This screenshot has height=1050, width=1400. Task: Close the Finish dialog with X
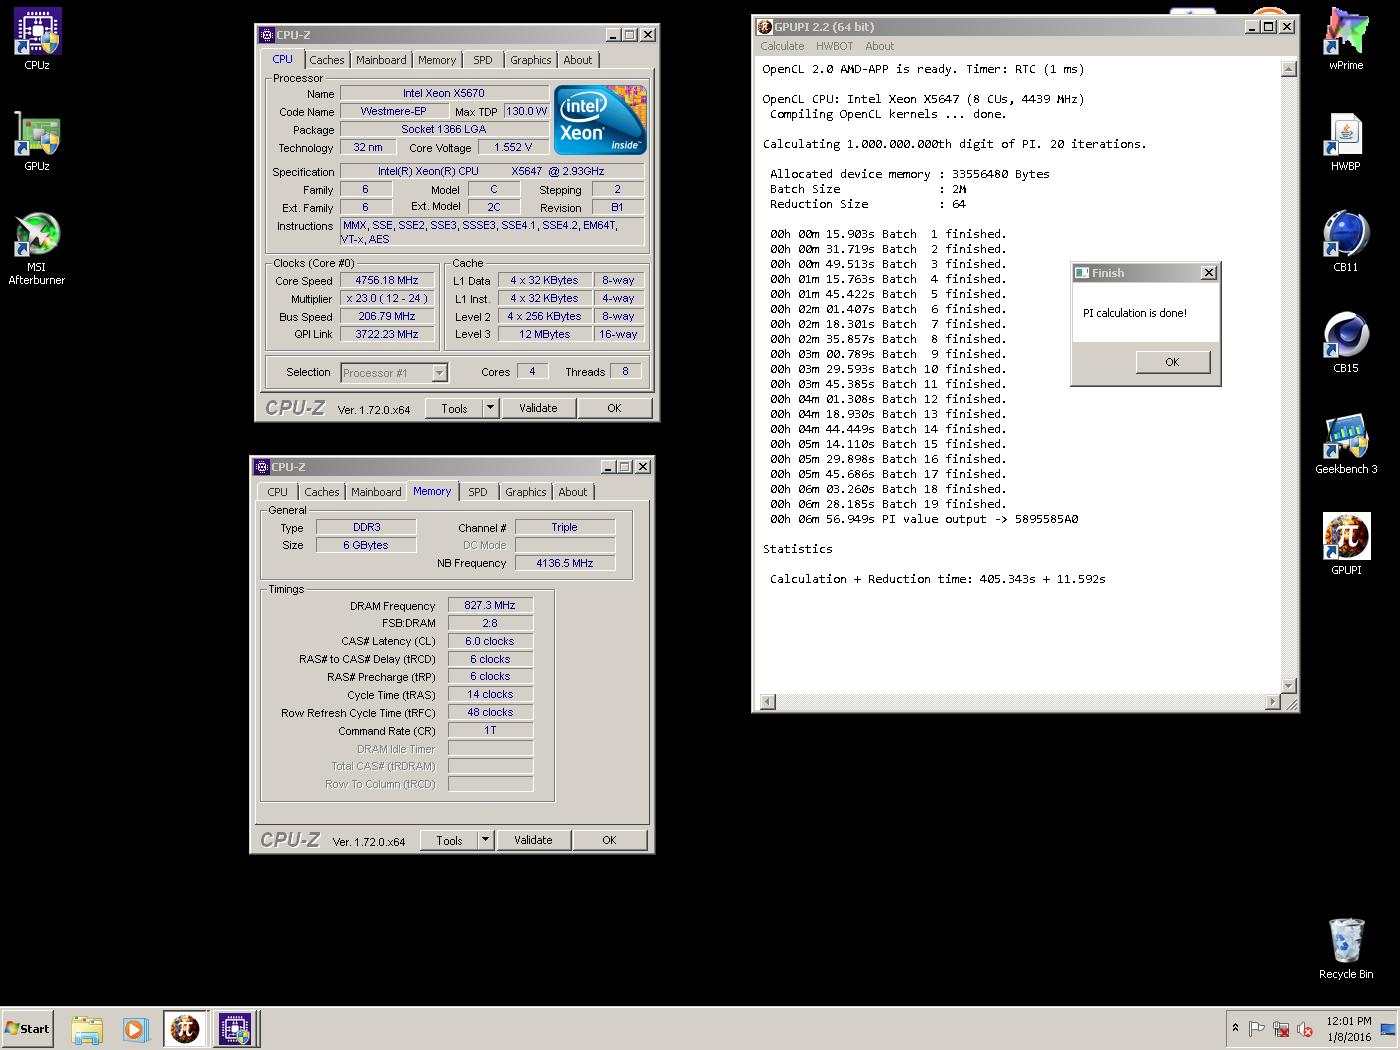click(1208, 273)
